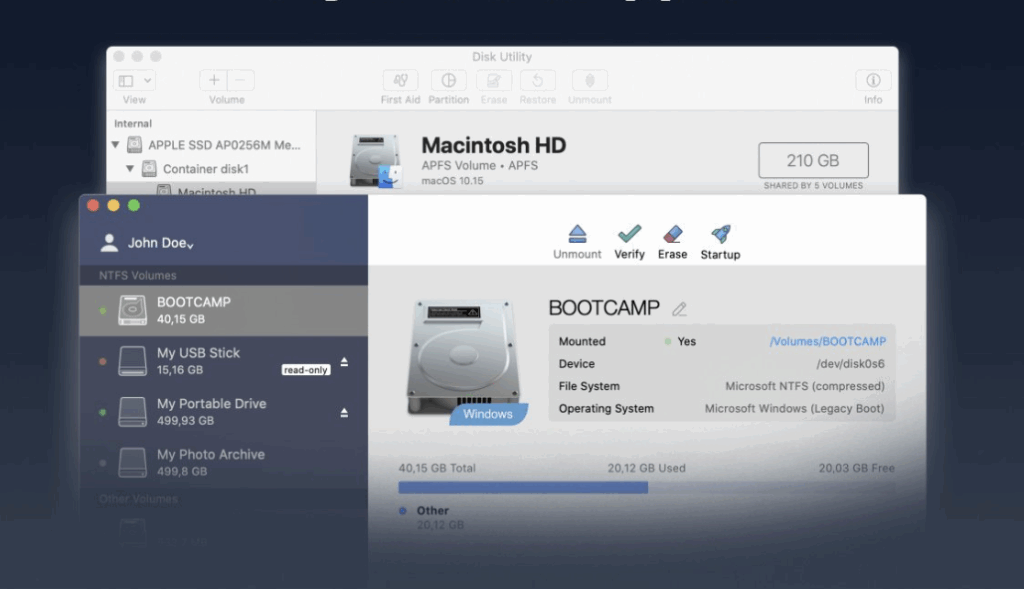The width and height of the screenshot is (1024, 589).
Task: Add a volume with the plus button
Action: [214, 80]
